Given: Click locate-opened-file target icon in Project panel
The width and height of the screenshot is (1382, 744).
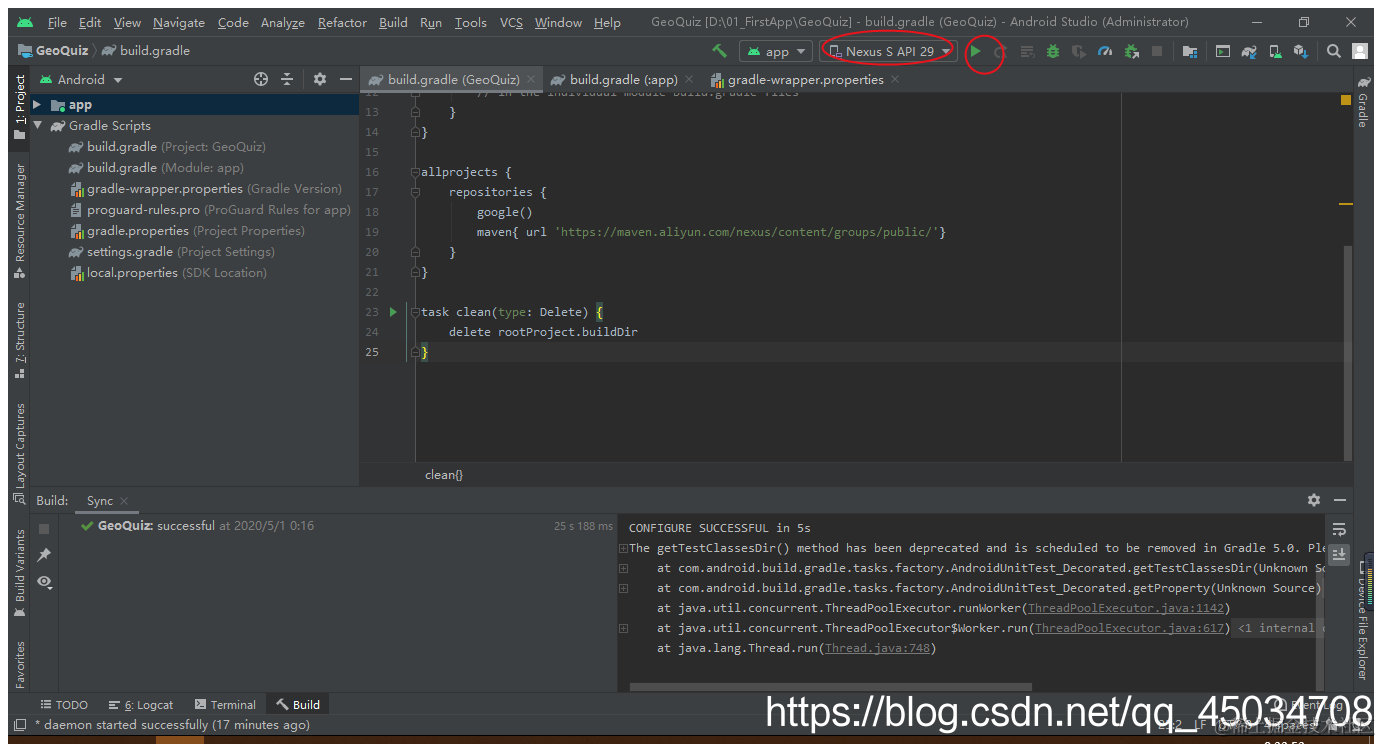Looking at the screenshot, I should 261,79.
